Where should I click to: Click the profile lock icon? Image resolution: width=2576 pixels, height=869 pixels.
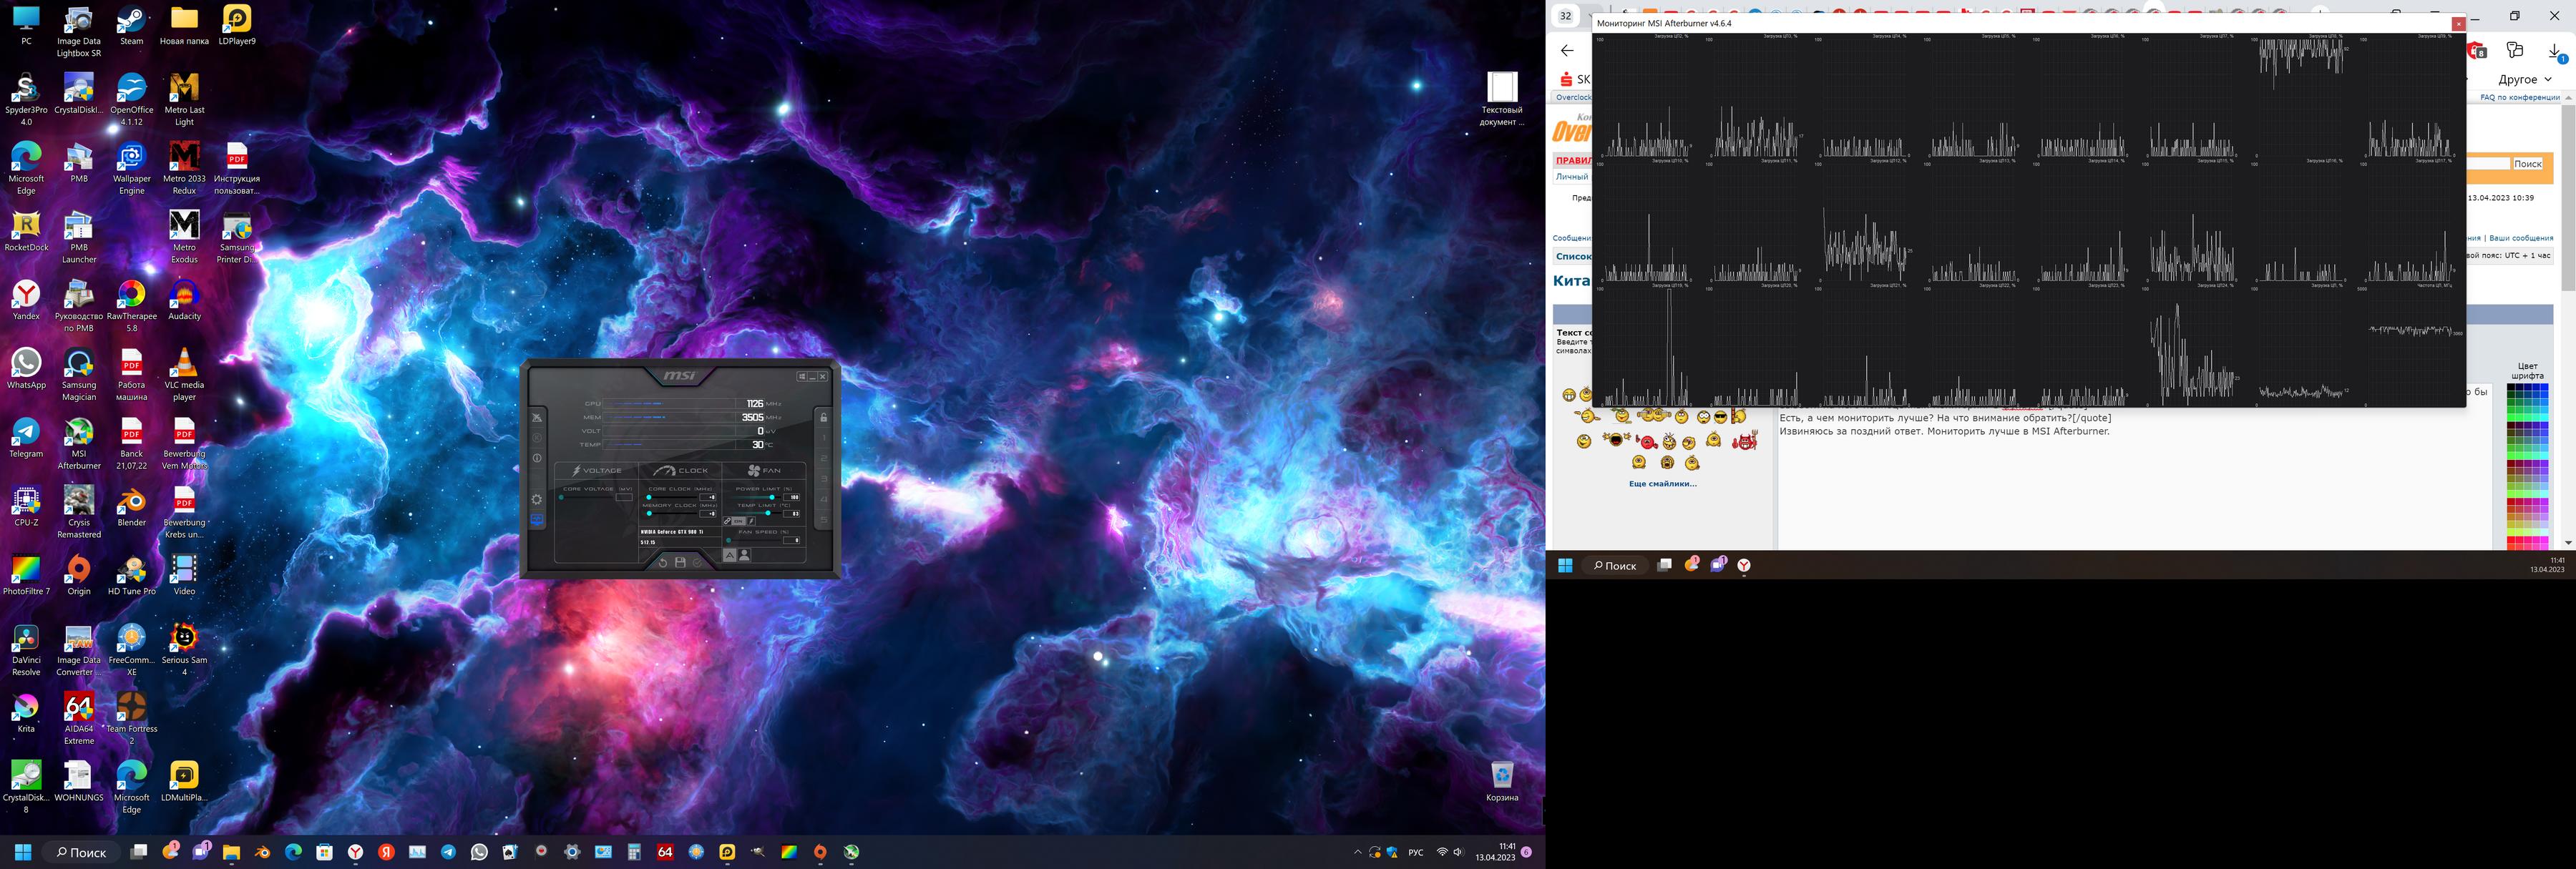(x=824, y=418)
